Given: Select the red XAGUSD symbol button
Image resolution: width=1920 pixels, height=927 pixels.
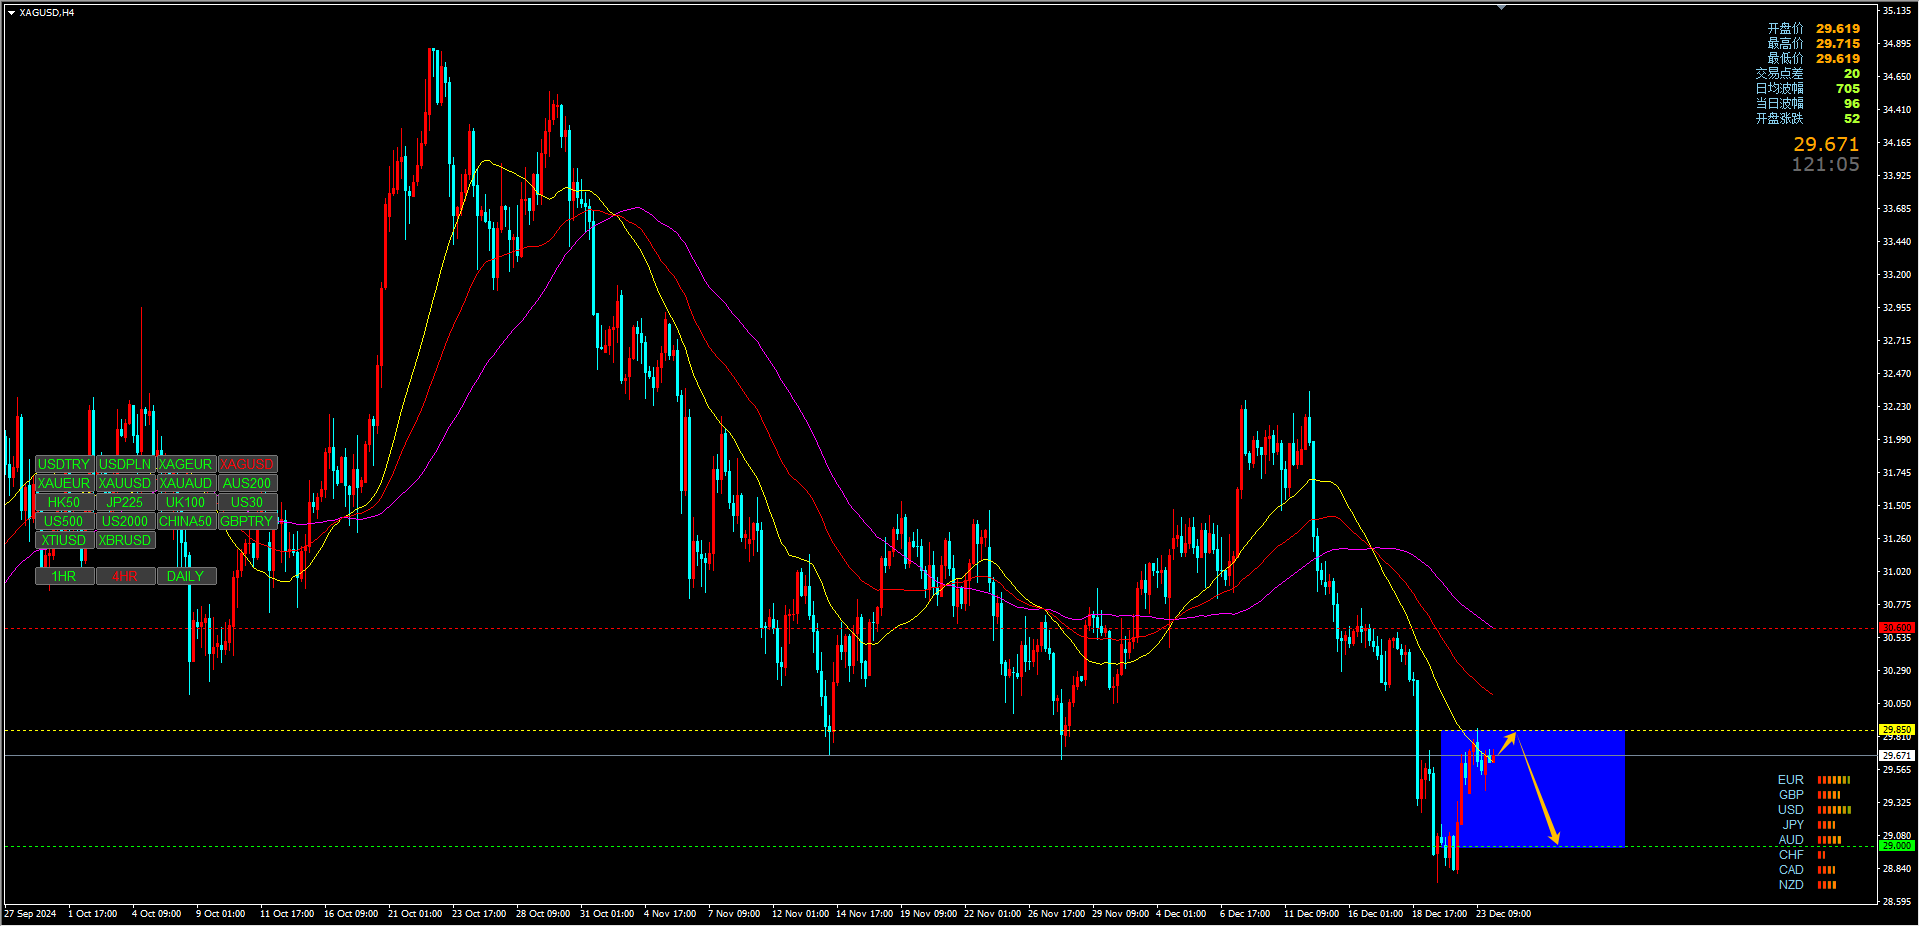Looking at the screenshot, I should (247, 465).
